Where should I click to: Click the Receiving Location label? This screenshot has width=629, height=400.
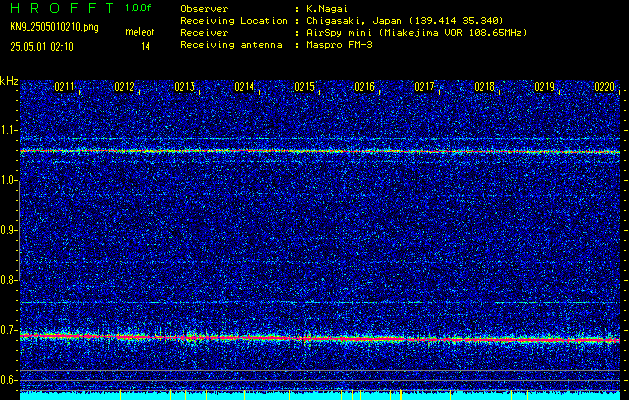pyautogui.click(x=234, y=21)
